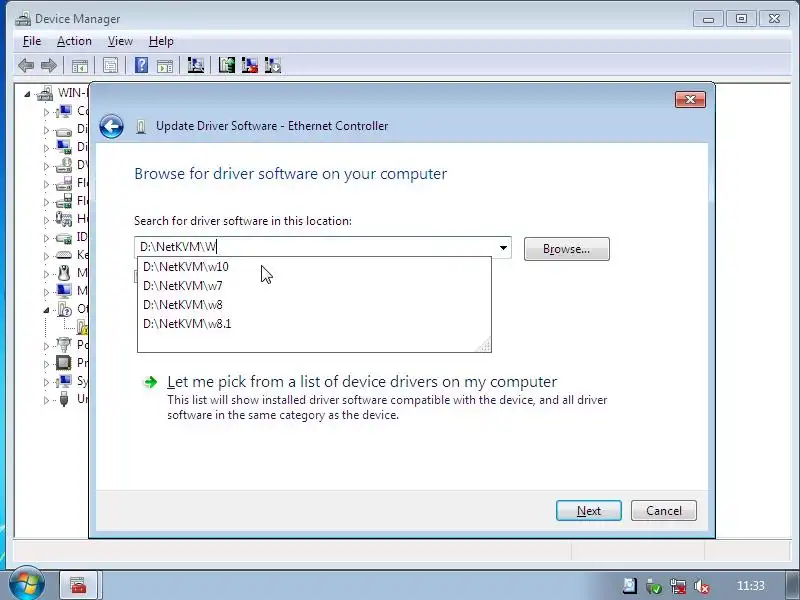Expand the System devices category arrow
The height and width of the screenshot is (600, 800).
coord(46,382)
